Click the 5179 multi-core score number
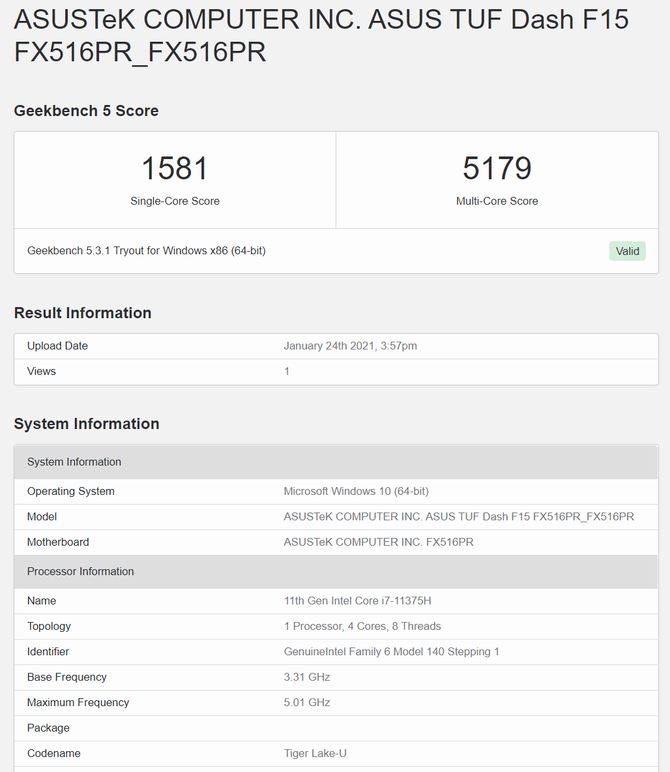670x772 pixels. point(497,168)
